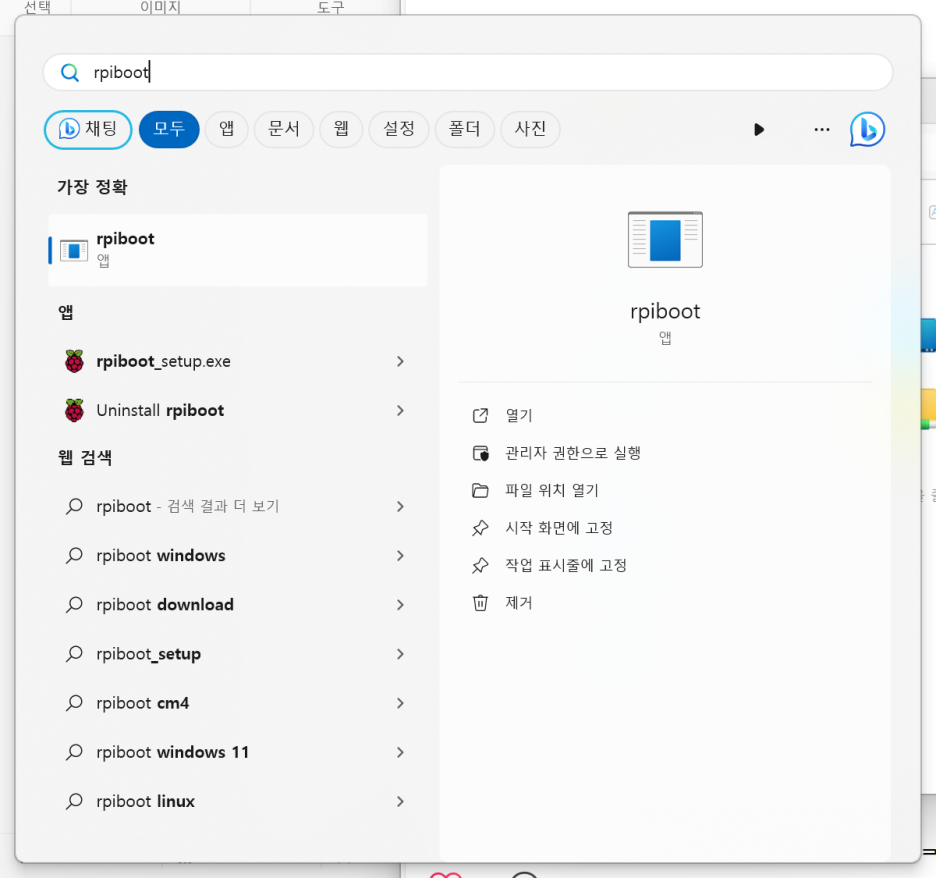Screen dimensions: 936x878
Task: Expand chevron for rpiboot linux
Action: pos(400,802)
